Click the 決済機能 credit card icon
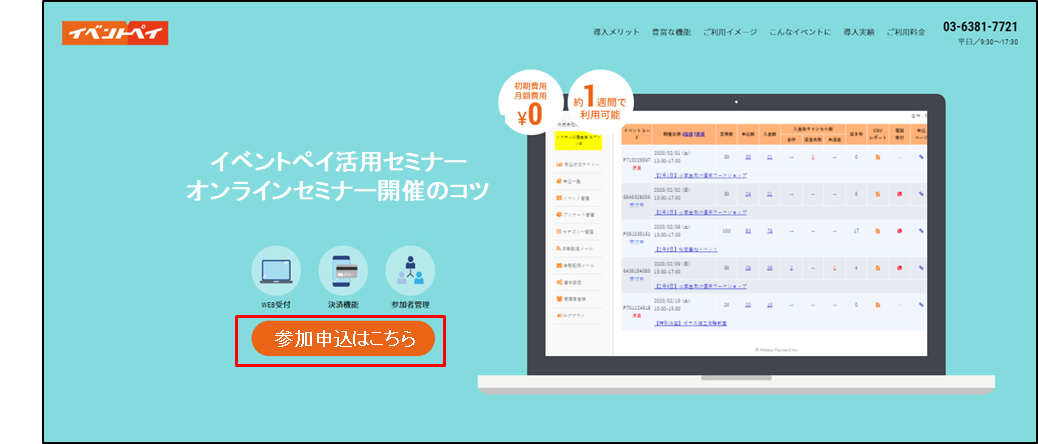The image size is (1038, 444). pos(343,270)
